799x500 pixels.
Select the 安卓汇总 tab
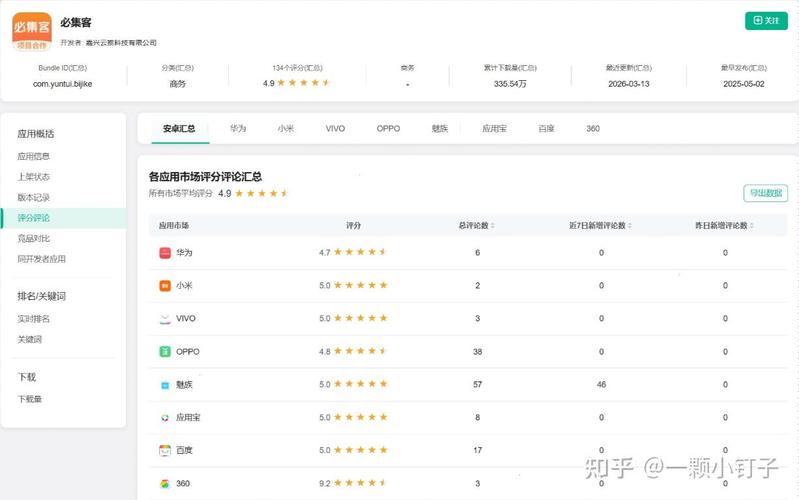pos(179,128)
